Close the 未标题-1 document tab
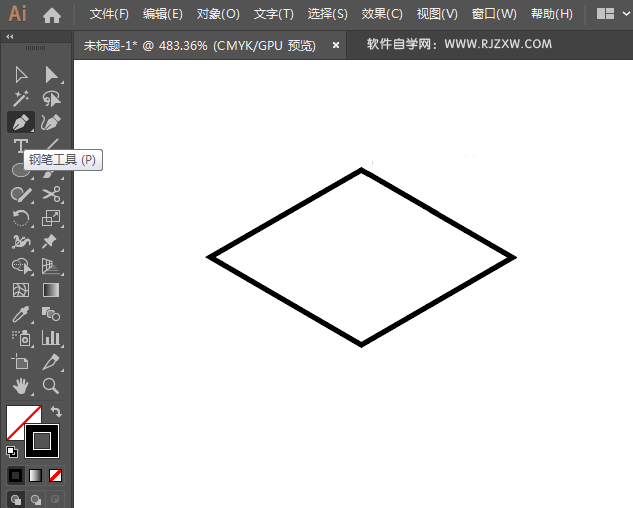This screenshot has height=508, width=633. [x=335, y=46]
